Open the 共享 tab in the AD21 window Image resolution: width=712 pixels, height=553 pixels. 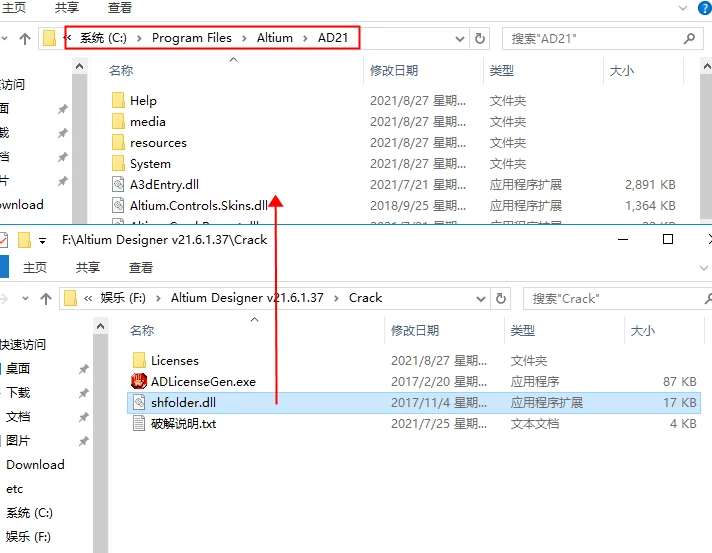[x=67, y=7]
